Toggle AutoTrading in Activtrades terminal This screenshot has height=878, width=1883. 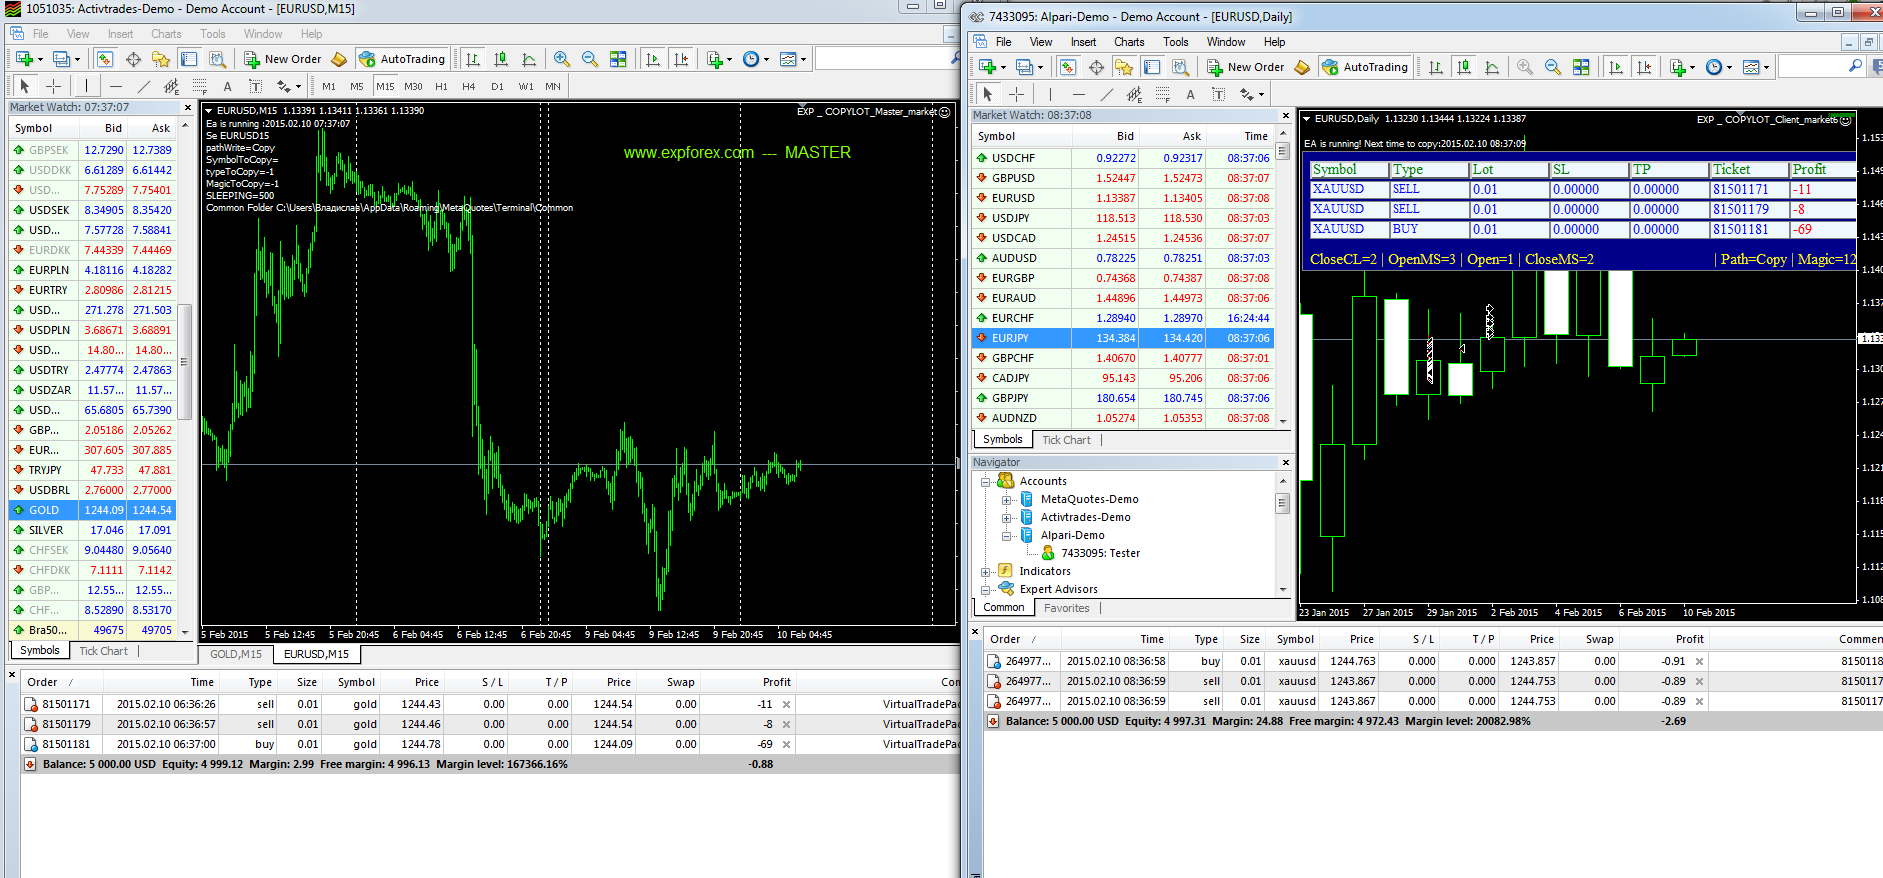point(402,59)
